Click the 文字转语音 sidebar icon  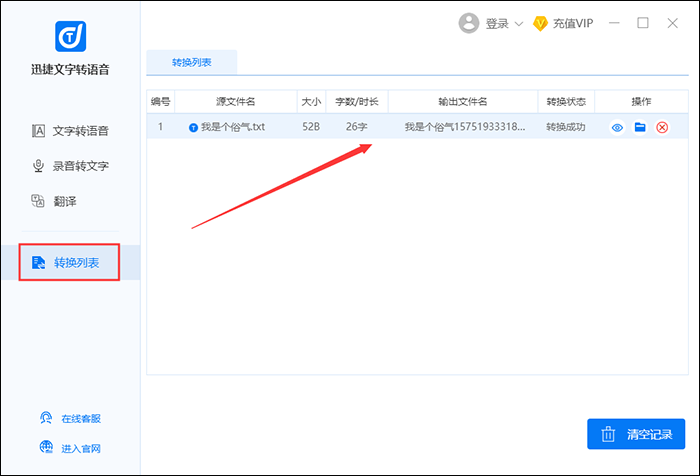tap(38, 131)
